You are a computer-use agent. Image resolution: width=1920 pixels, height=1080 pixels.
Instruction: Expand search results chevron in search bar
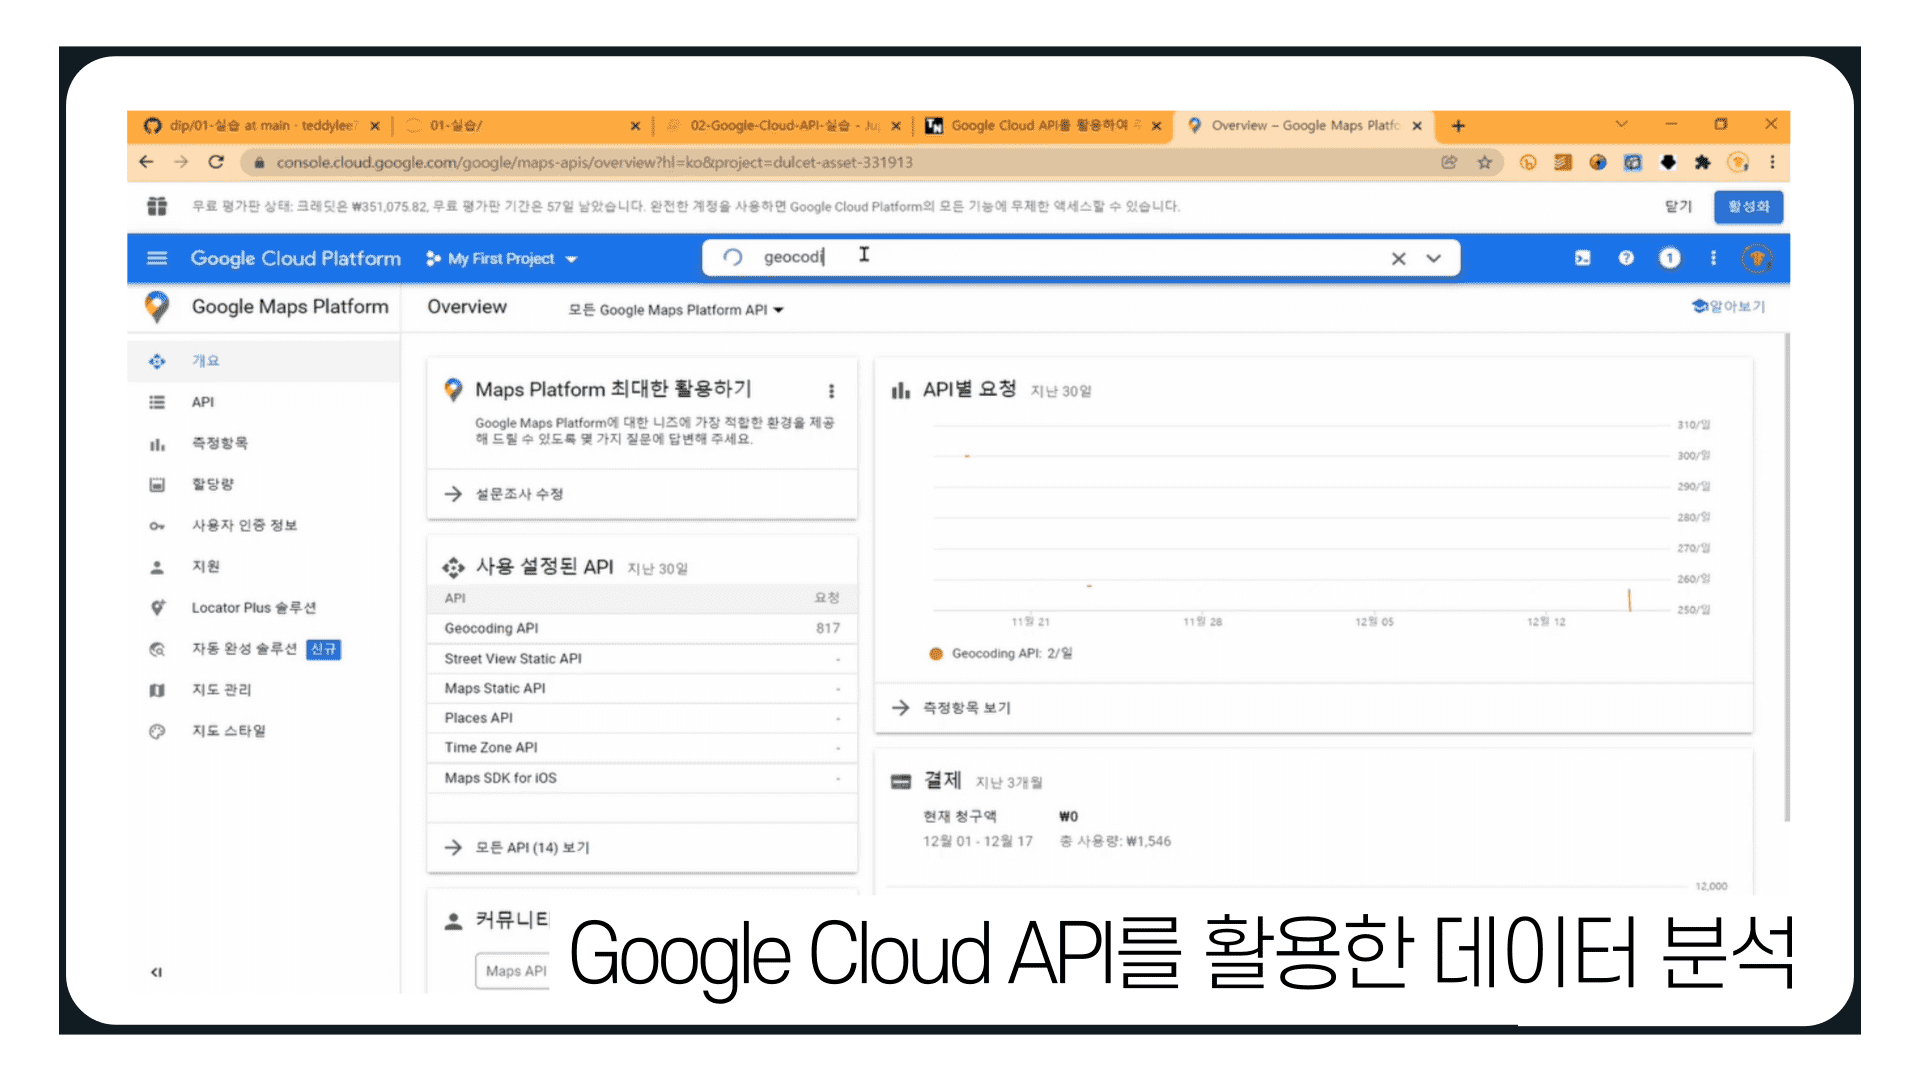(1434, 258)
